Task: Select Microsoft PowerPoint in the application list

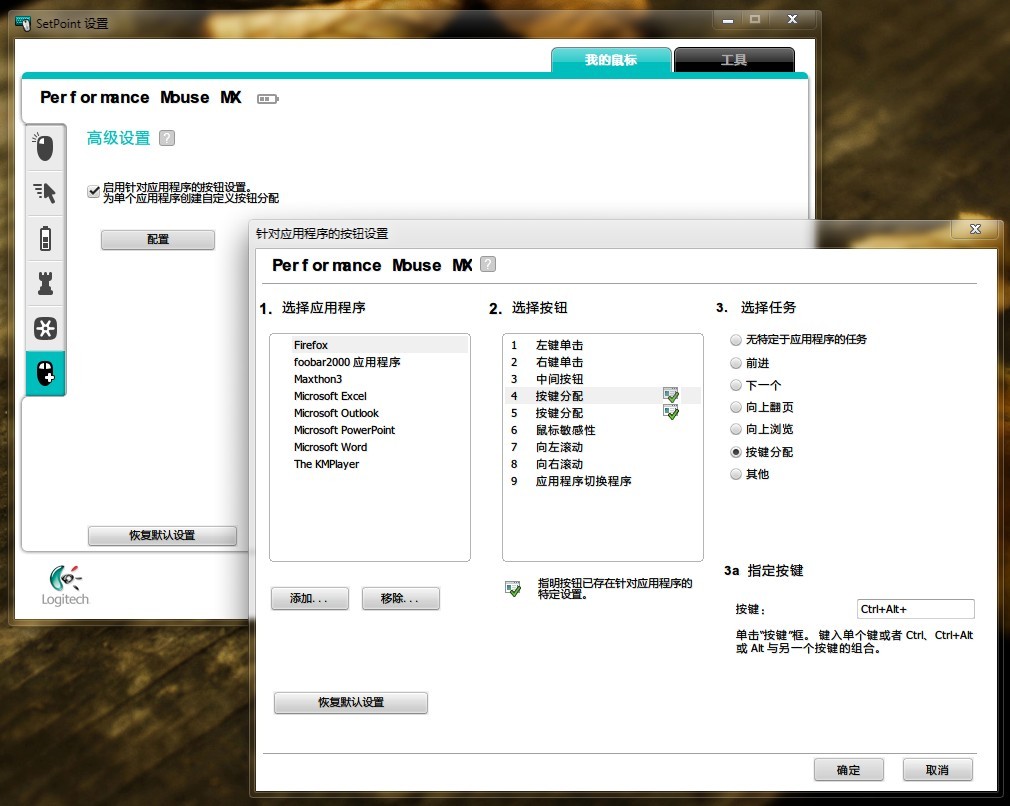Action: coord(370,430)
